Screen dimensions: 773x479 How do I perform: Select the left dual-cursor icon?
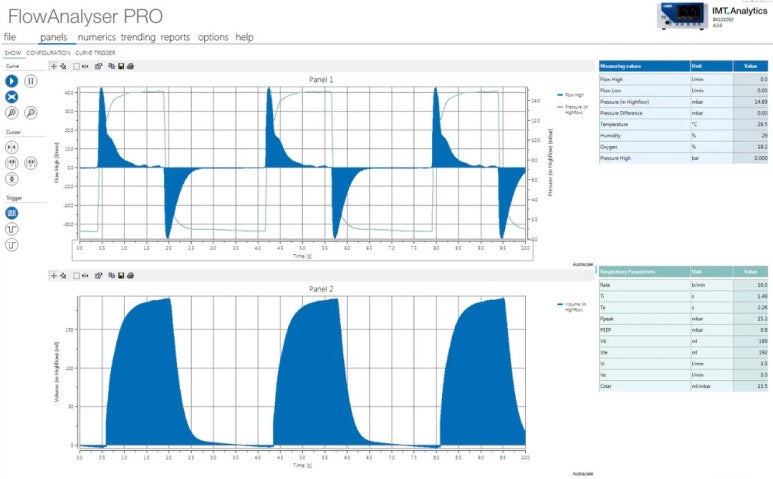click(12, 163)
